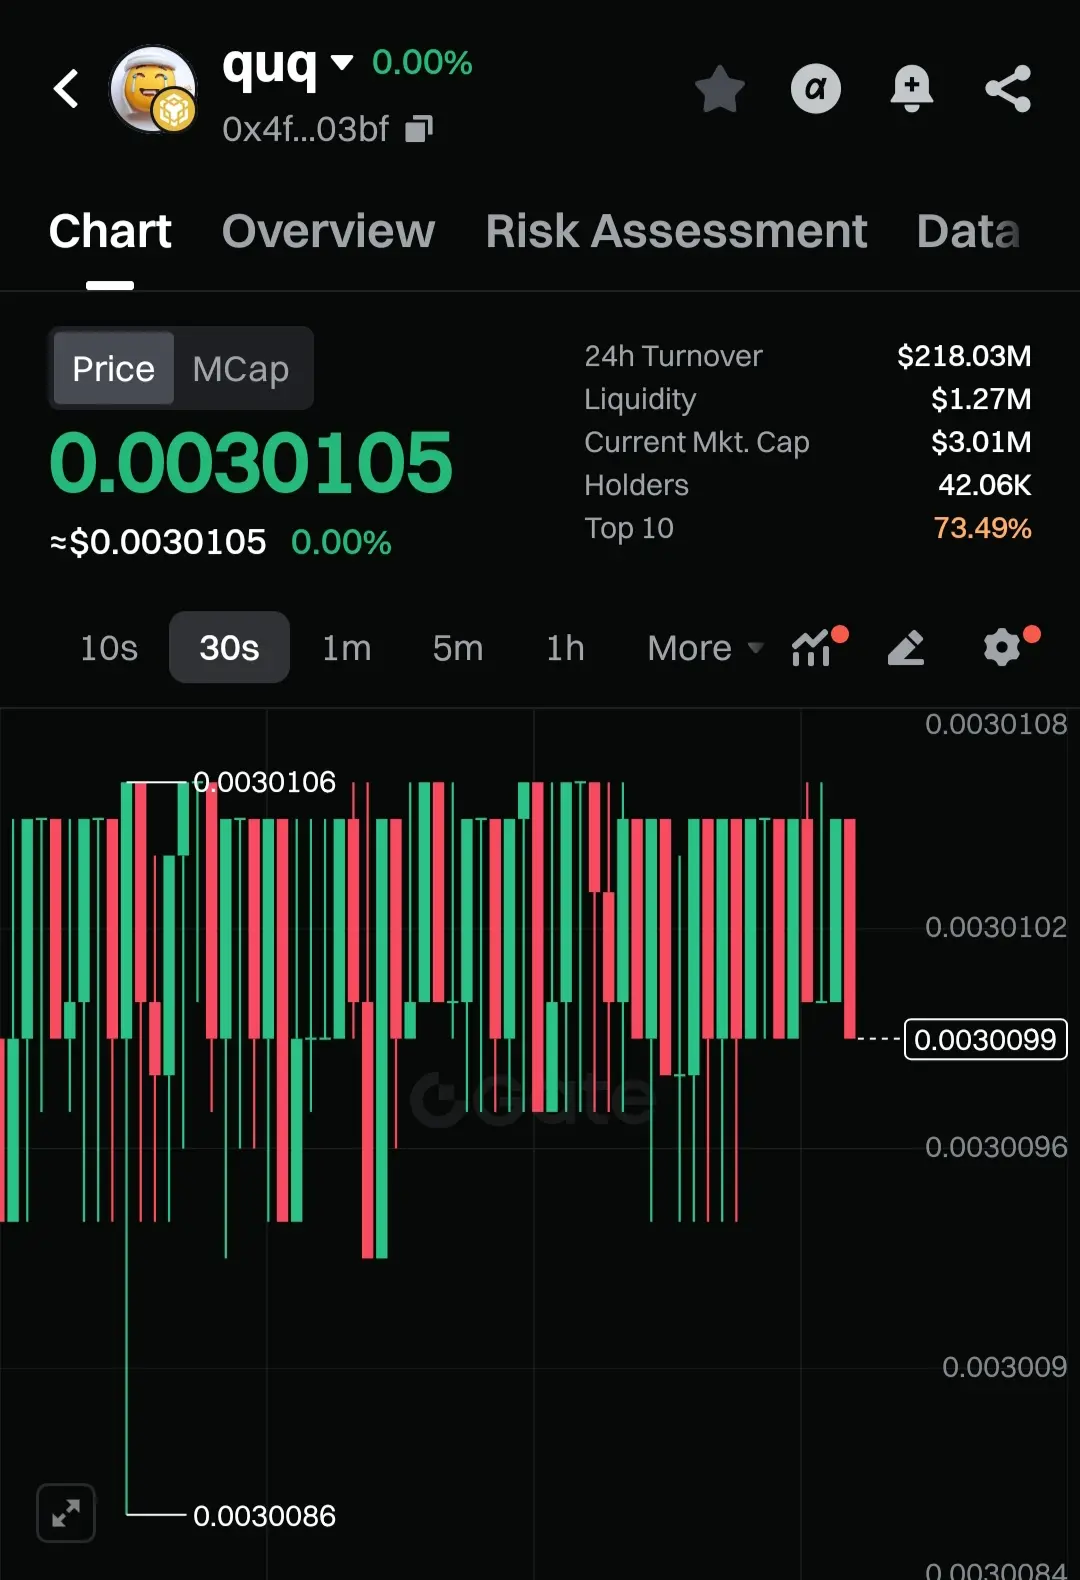Share this token page
The width and height of the screenshot is (1080, 1580).
[1007, 89]
